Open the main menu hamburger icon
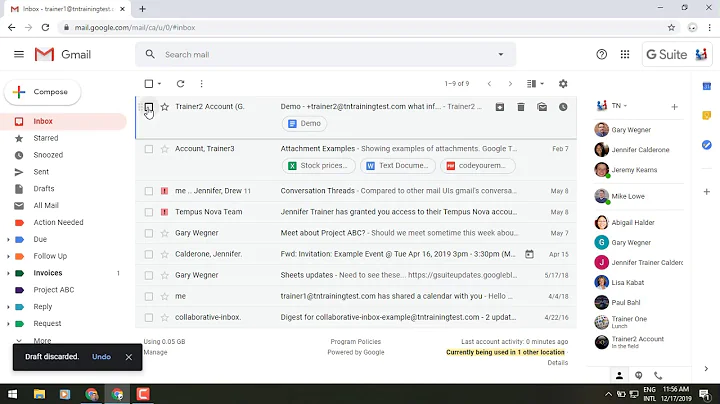The height and width of the screenshot is (404, 720). coord(19,55)
